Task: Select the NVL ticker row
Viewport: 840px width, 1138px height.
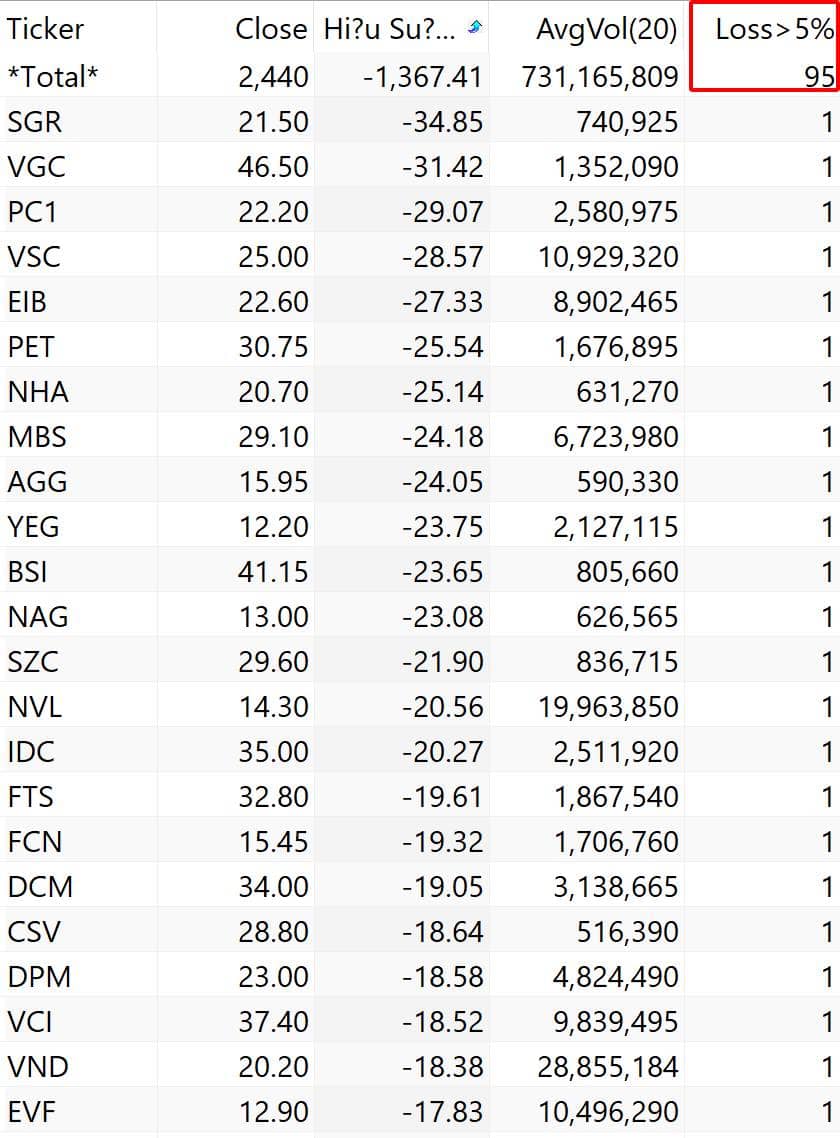Action: (x=35, y=707)
